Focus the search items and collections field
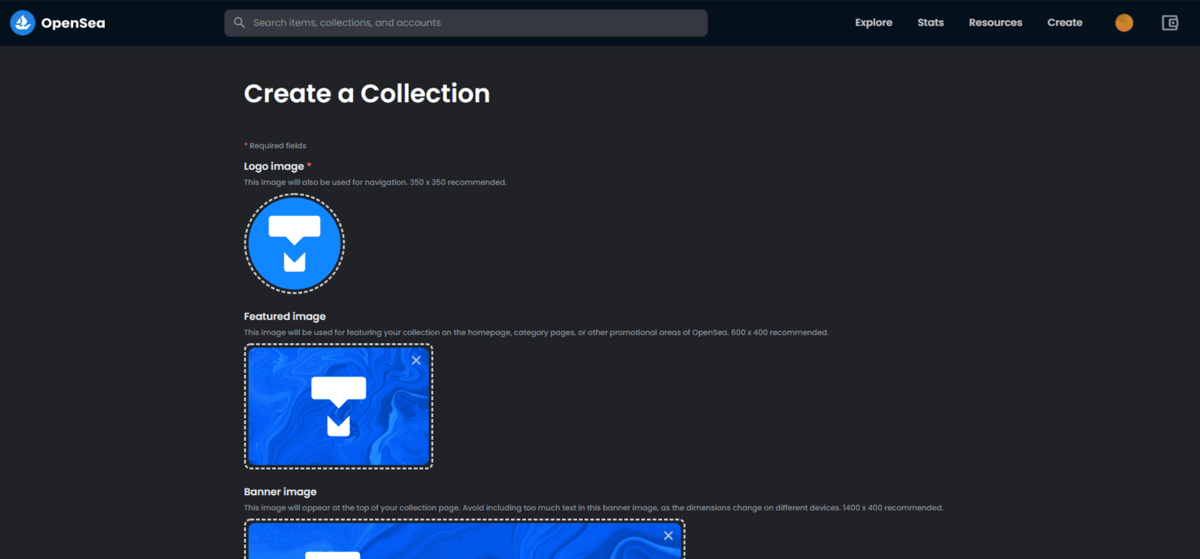1200x559 pixels. tap(466, 23)
